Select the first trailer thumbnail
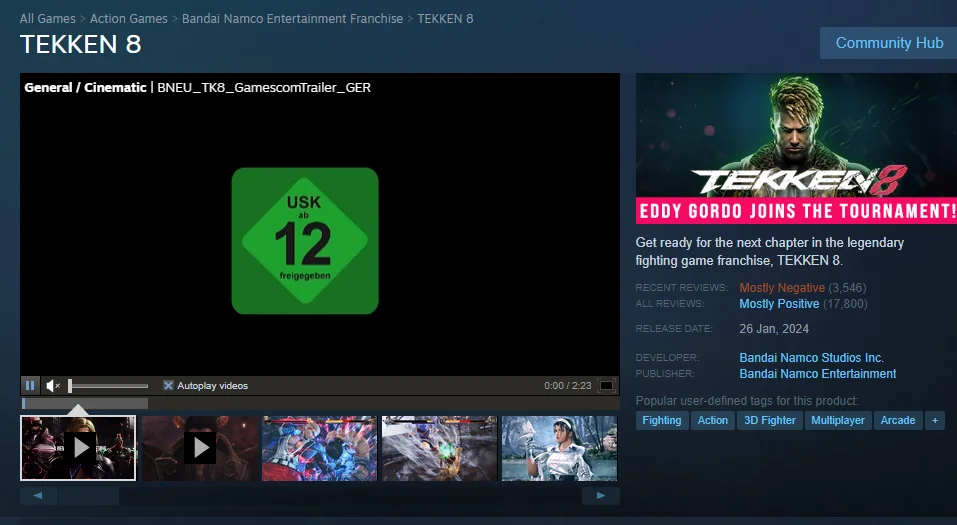 (x=78, y=448)
